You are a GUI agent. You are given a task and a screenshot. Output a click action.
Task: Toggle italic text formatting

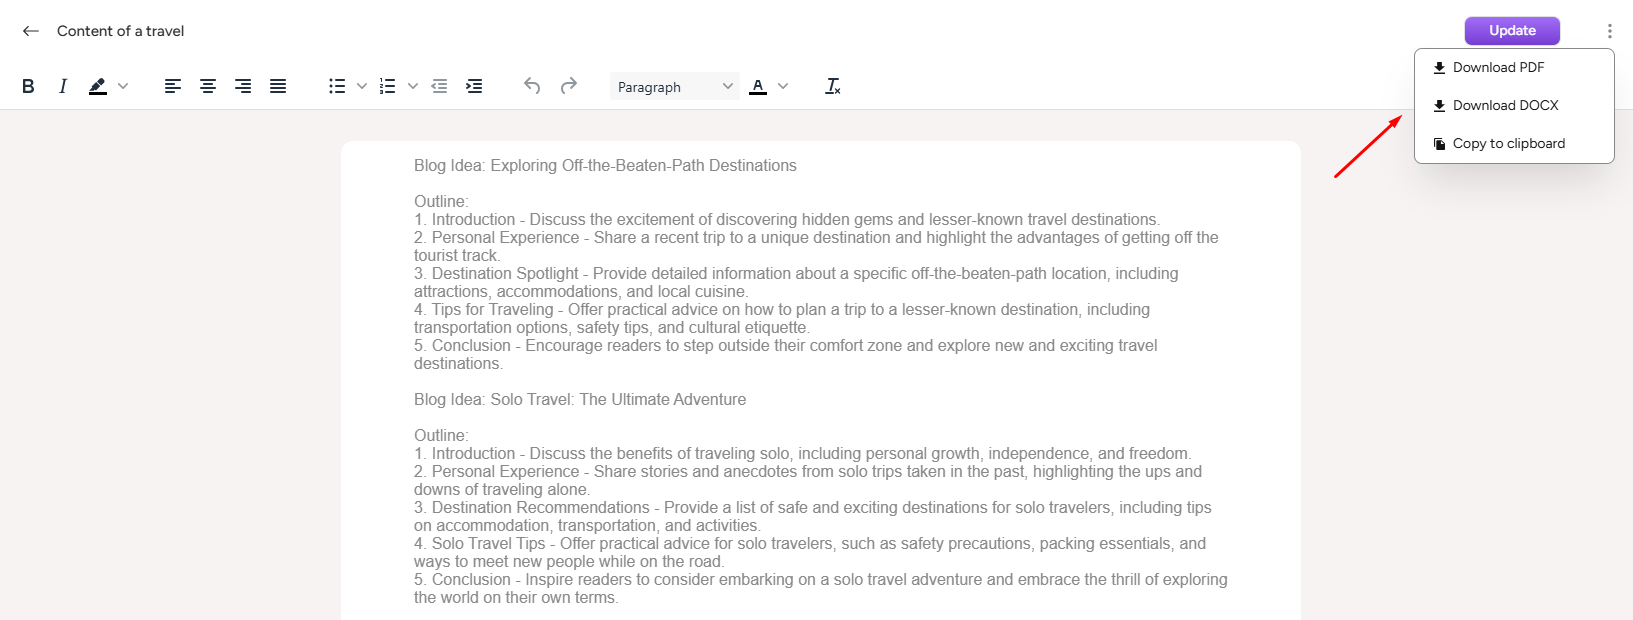[x=63, y=87]
